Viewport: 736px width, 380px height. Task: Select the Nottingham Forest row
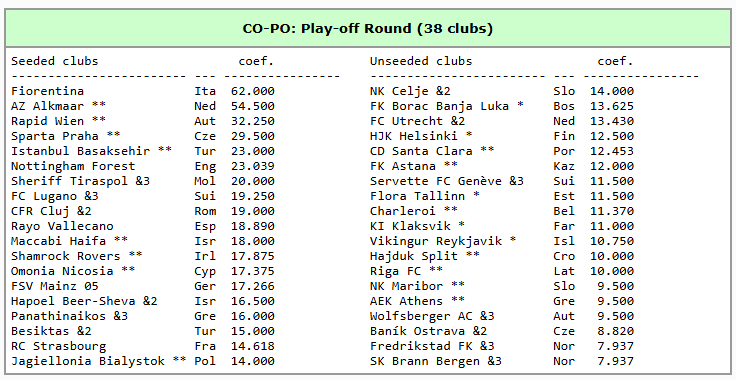pyautogui.click(x=143, y=166)
